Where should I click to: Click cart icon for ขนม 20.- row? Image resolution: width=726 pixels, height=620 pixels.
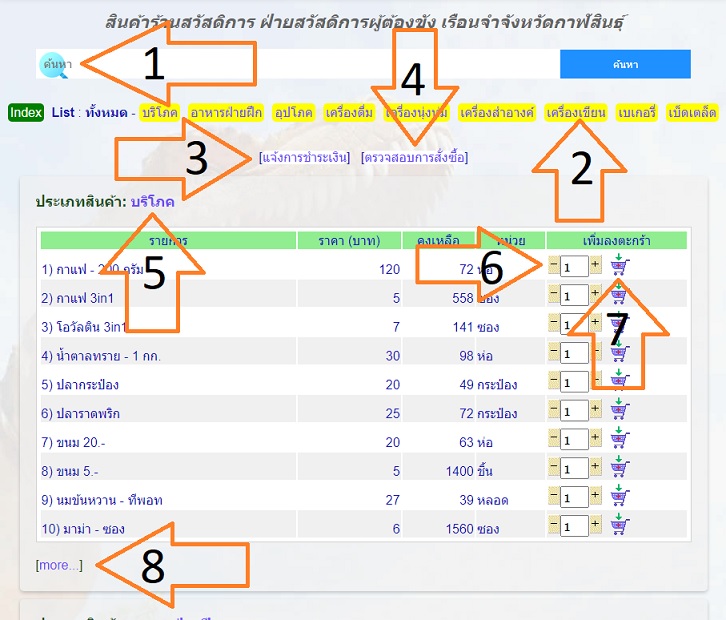[x=619, y=440]
